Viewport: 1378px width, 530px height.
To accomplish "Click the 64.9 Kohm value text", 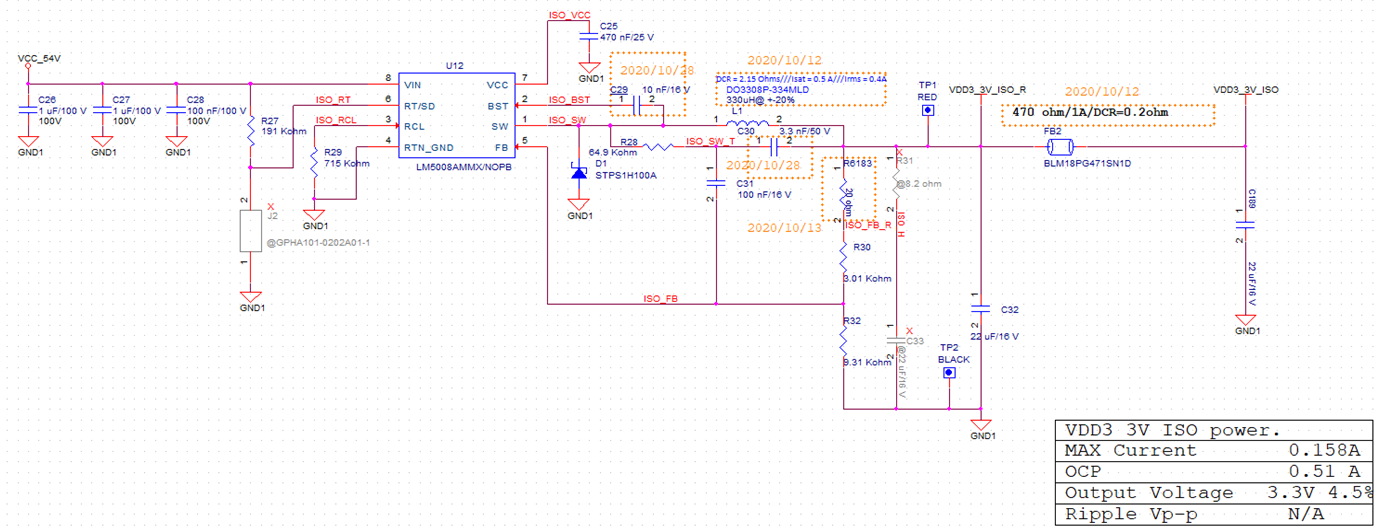I will tap(612, 153).
